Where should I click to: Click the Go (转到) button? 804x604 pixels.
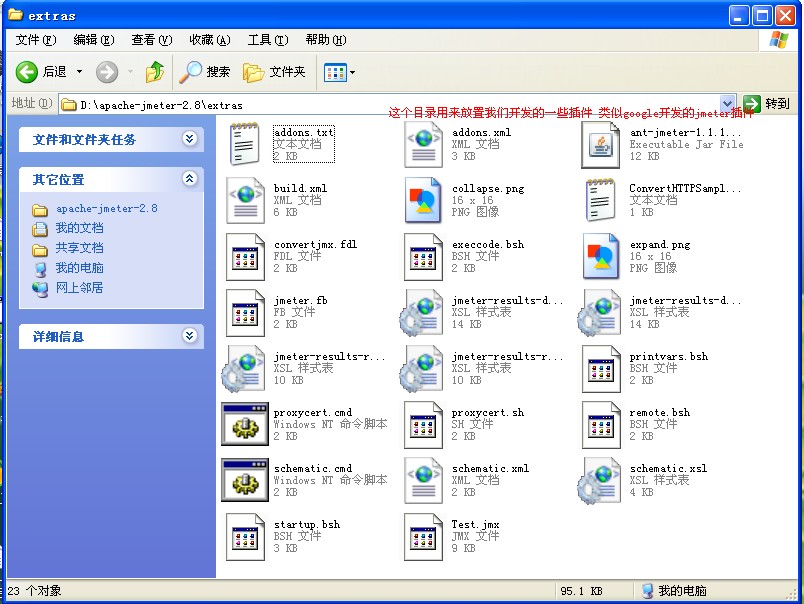(766, 104)
